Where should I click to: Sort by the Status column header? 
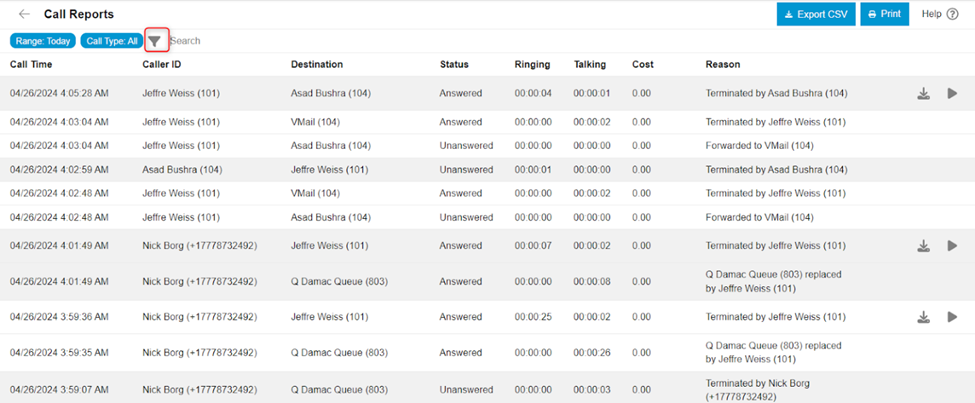(454, 65)
